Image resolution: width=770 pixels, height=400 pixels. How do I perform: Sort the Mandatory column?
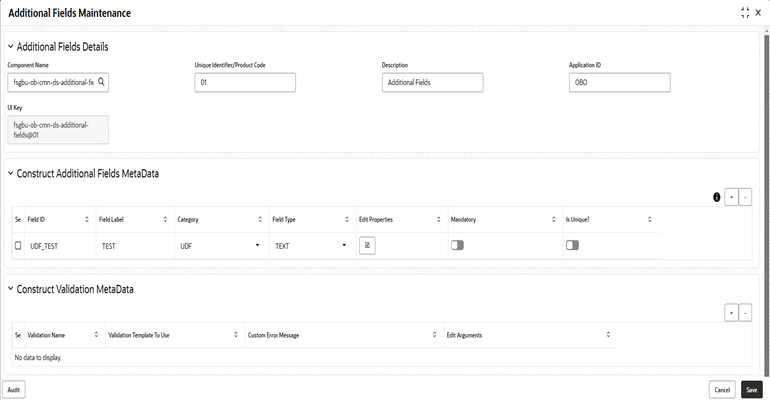click(553, 219)
